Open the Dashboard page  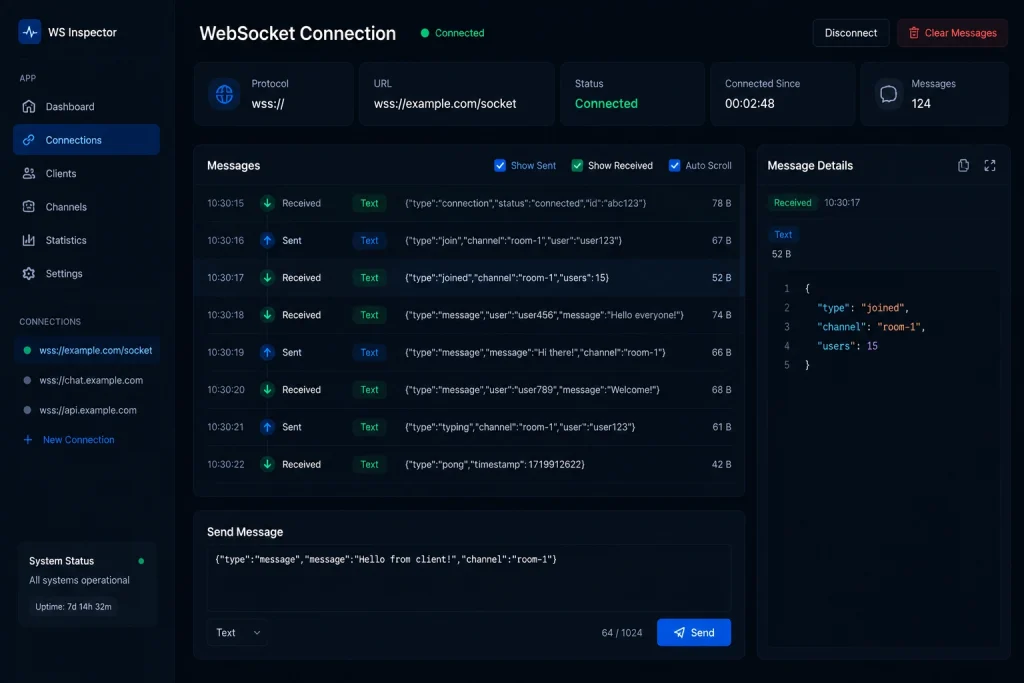86,106
